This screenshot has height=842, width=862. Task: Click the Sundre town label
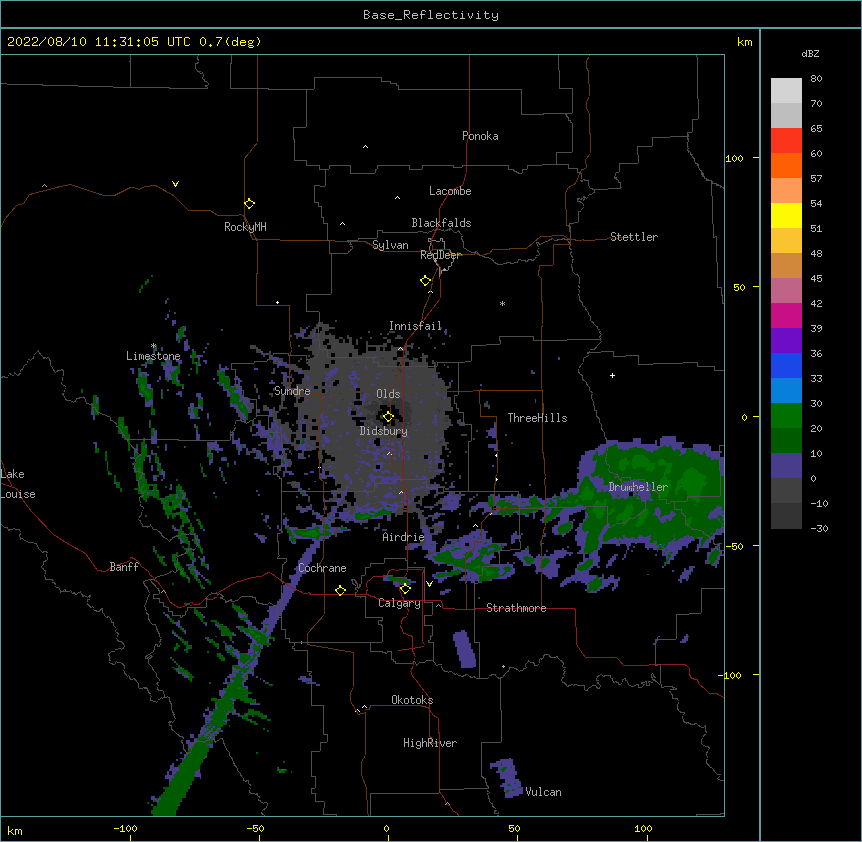click(292, 391)
